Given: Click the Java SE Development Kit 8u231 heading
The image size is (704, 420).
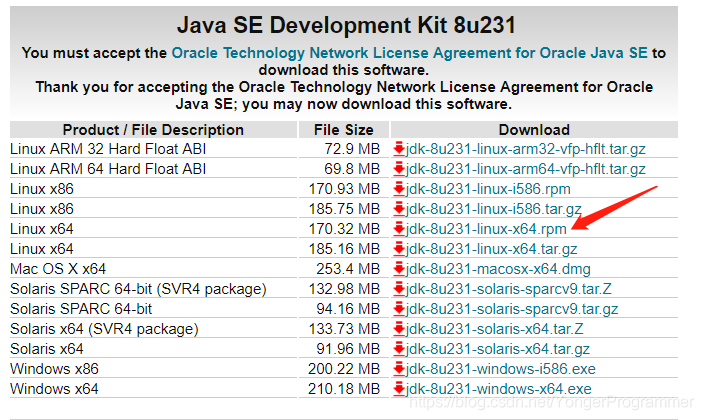Looking at the screenshot, I should [346, 25].
